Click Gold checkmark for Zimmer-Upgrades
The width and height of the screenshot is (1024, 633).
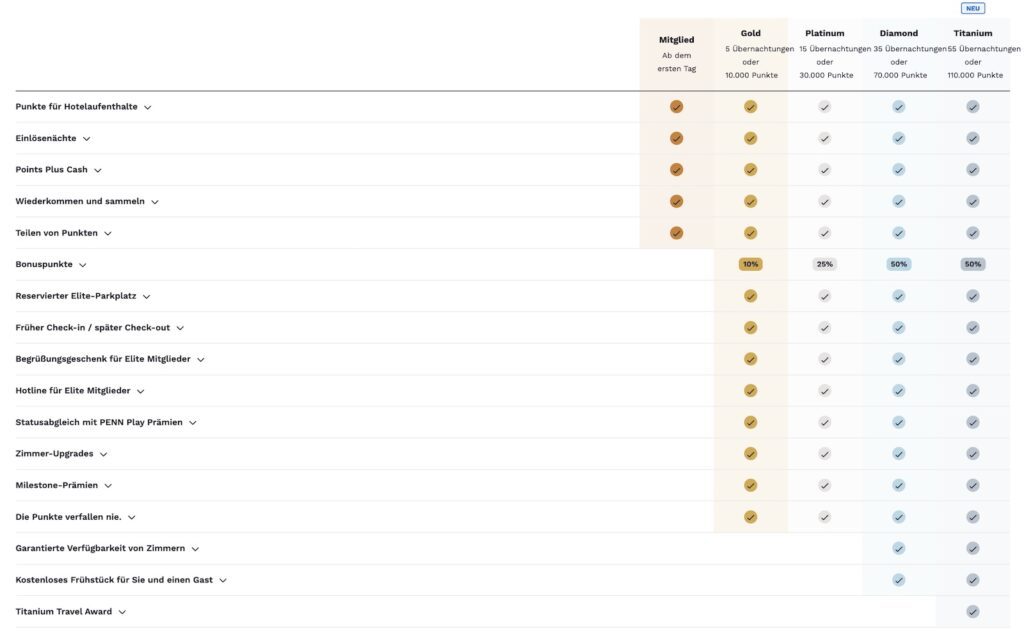click(750, 454)
